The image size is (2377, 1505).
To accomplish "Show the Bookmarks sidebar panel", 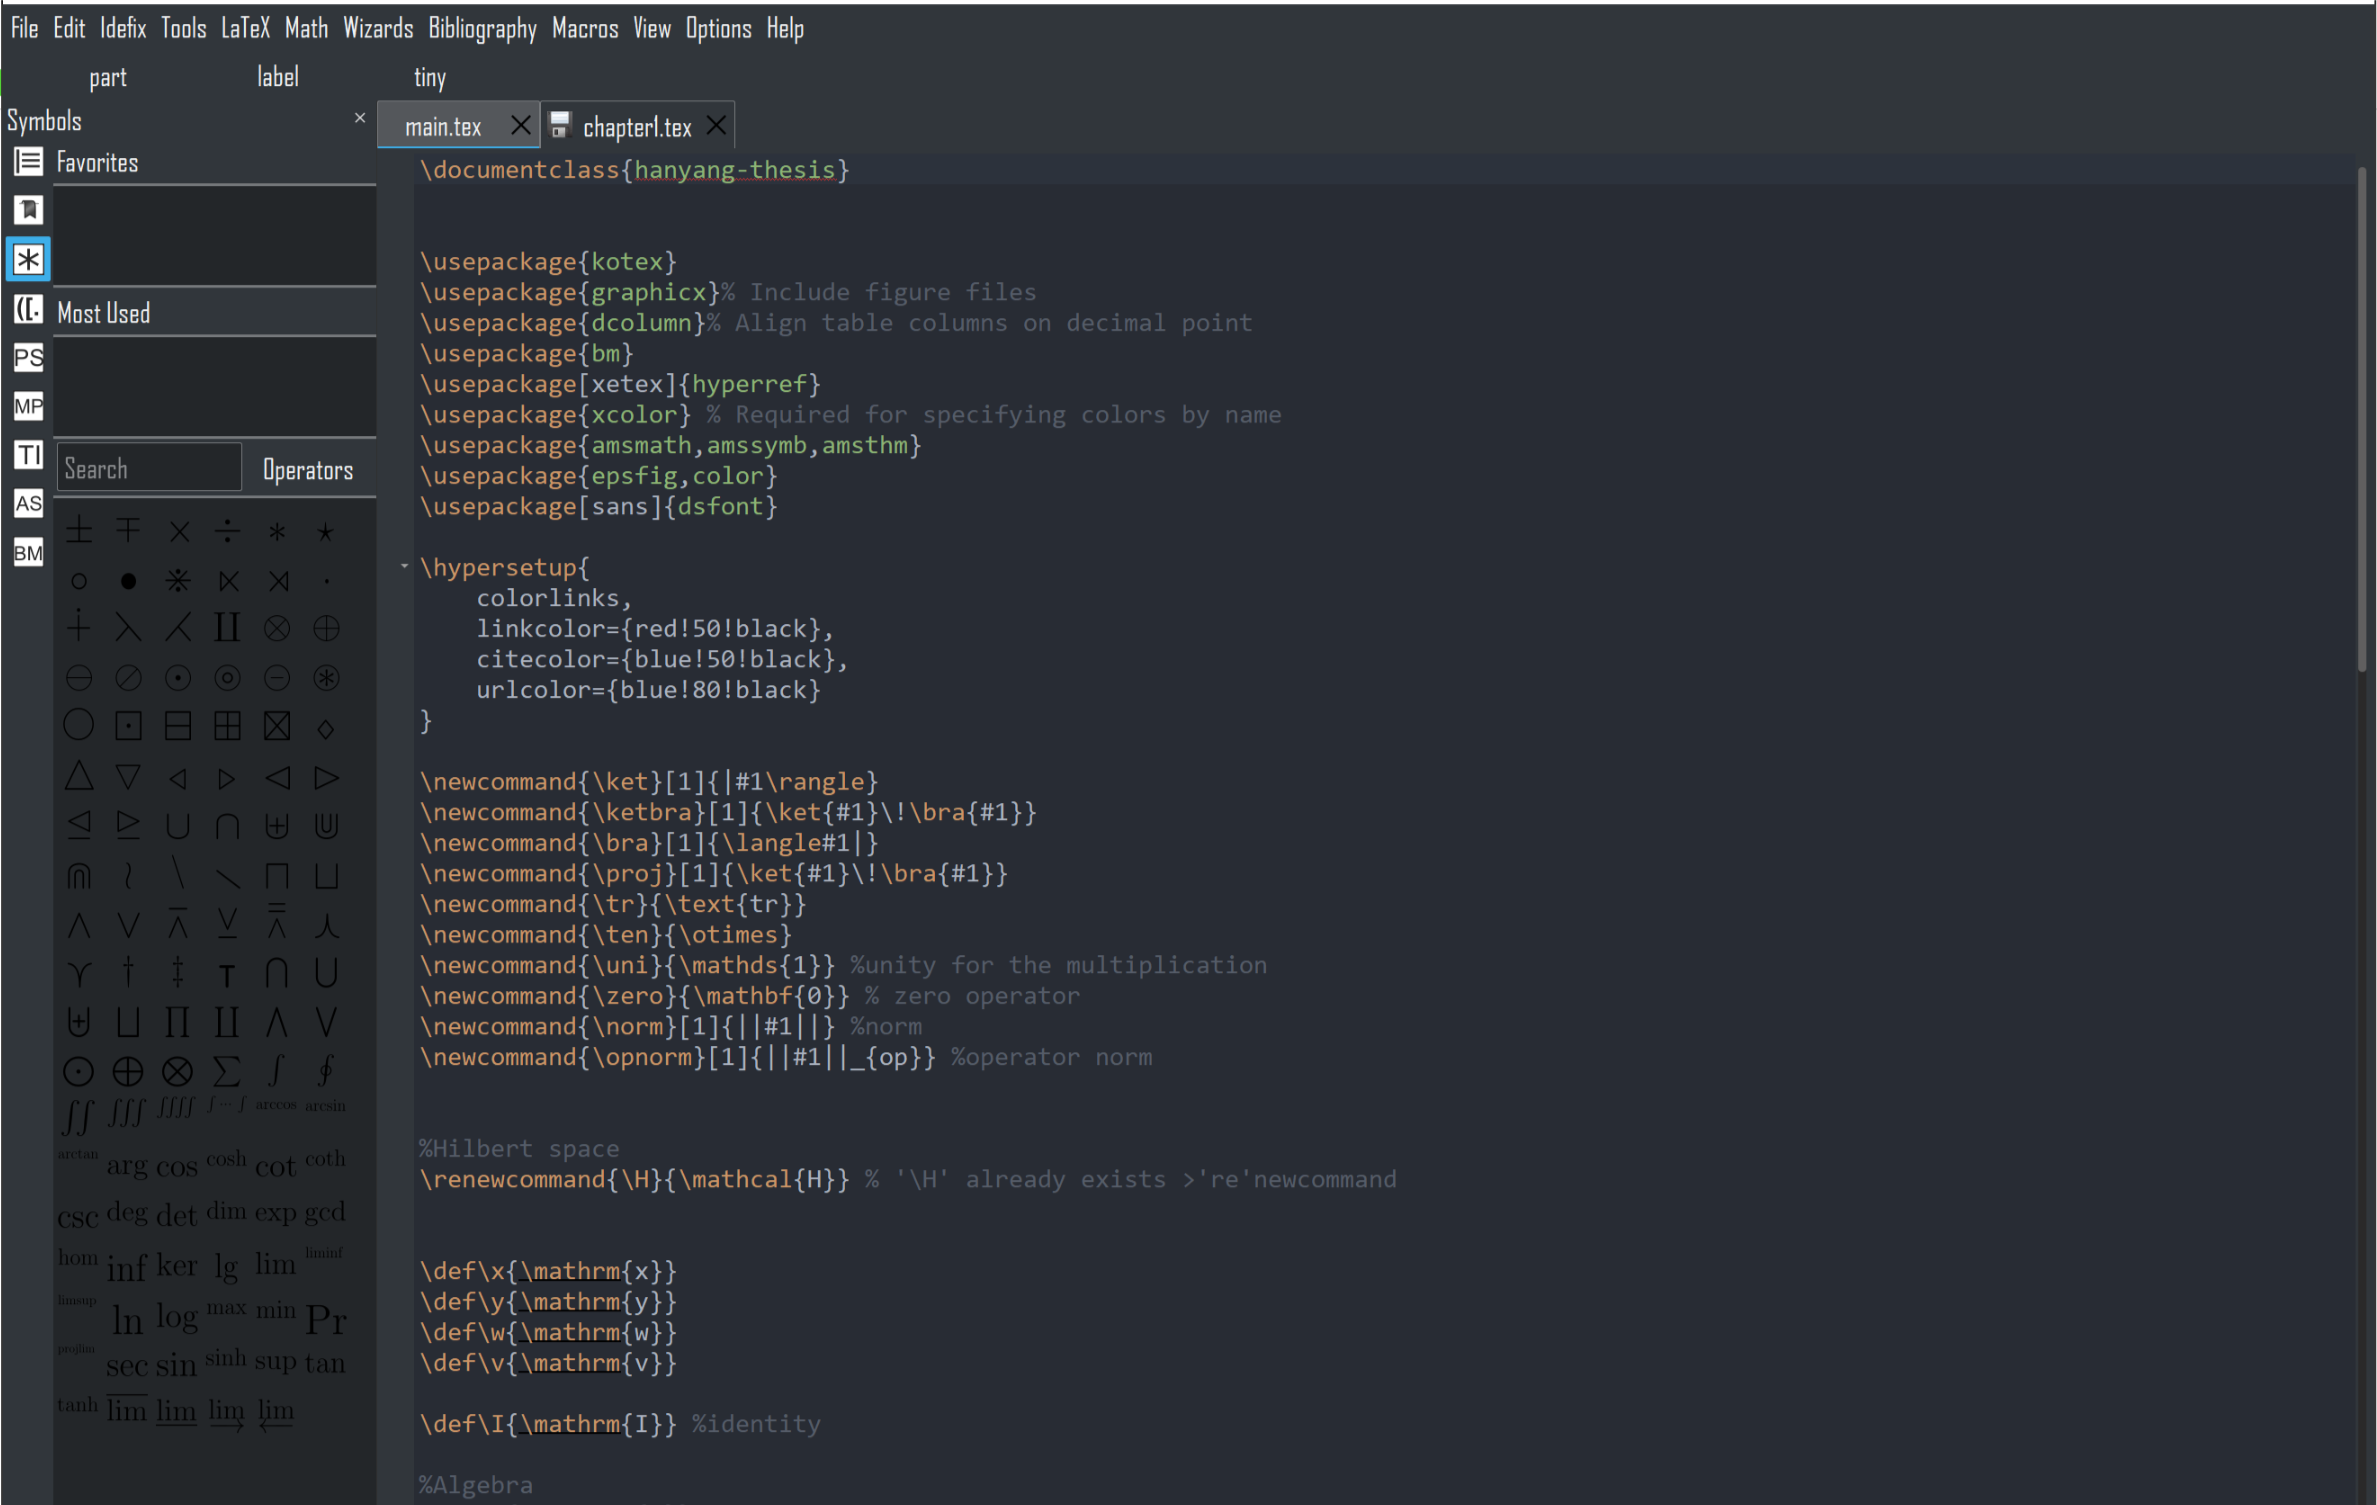I will click(x=28, y=210).
